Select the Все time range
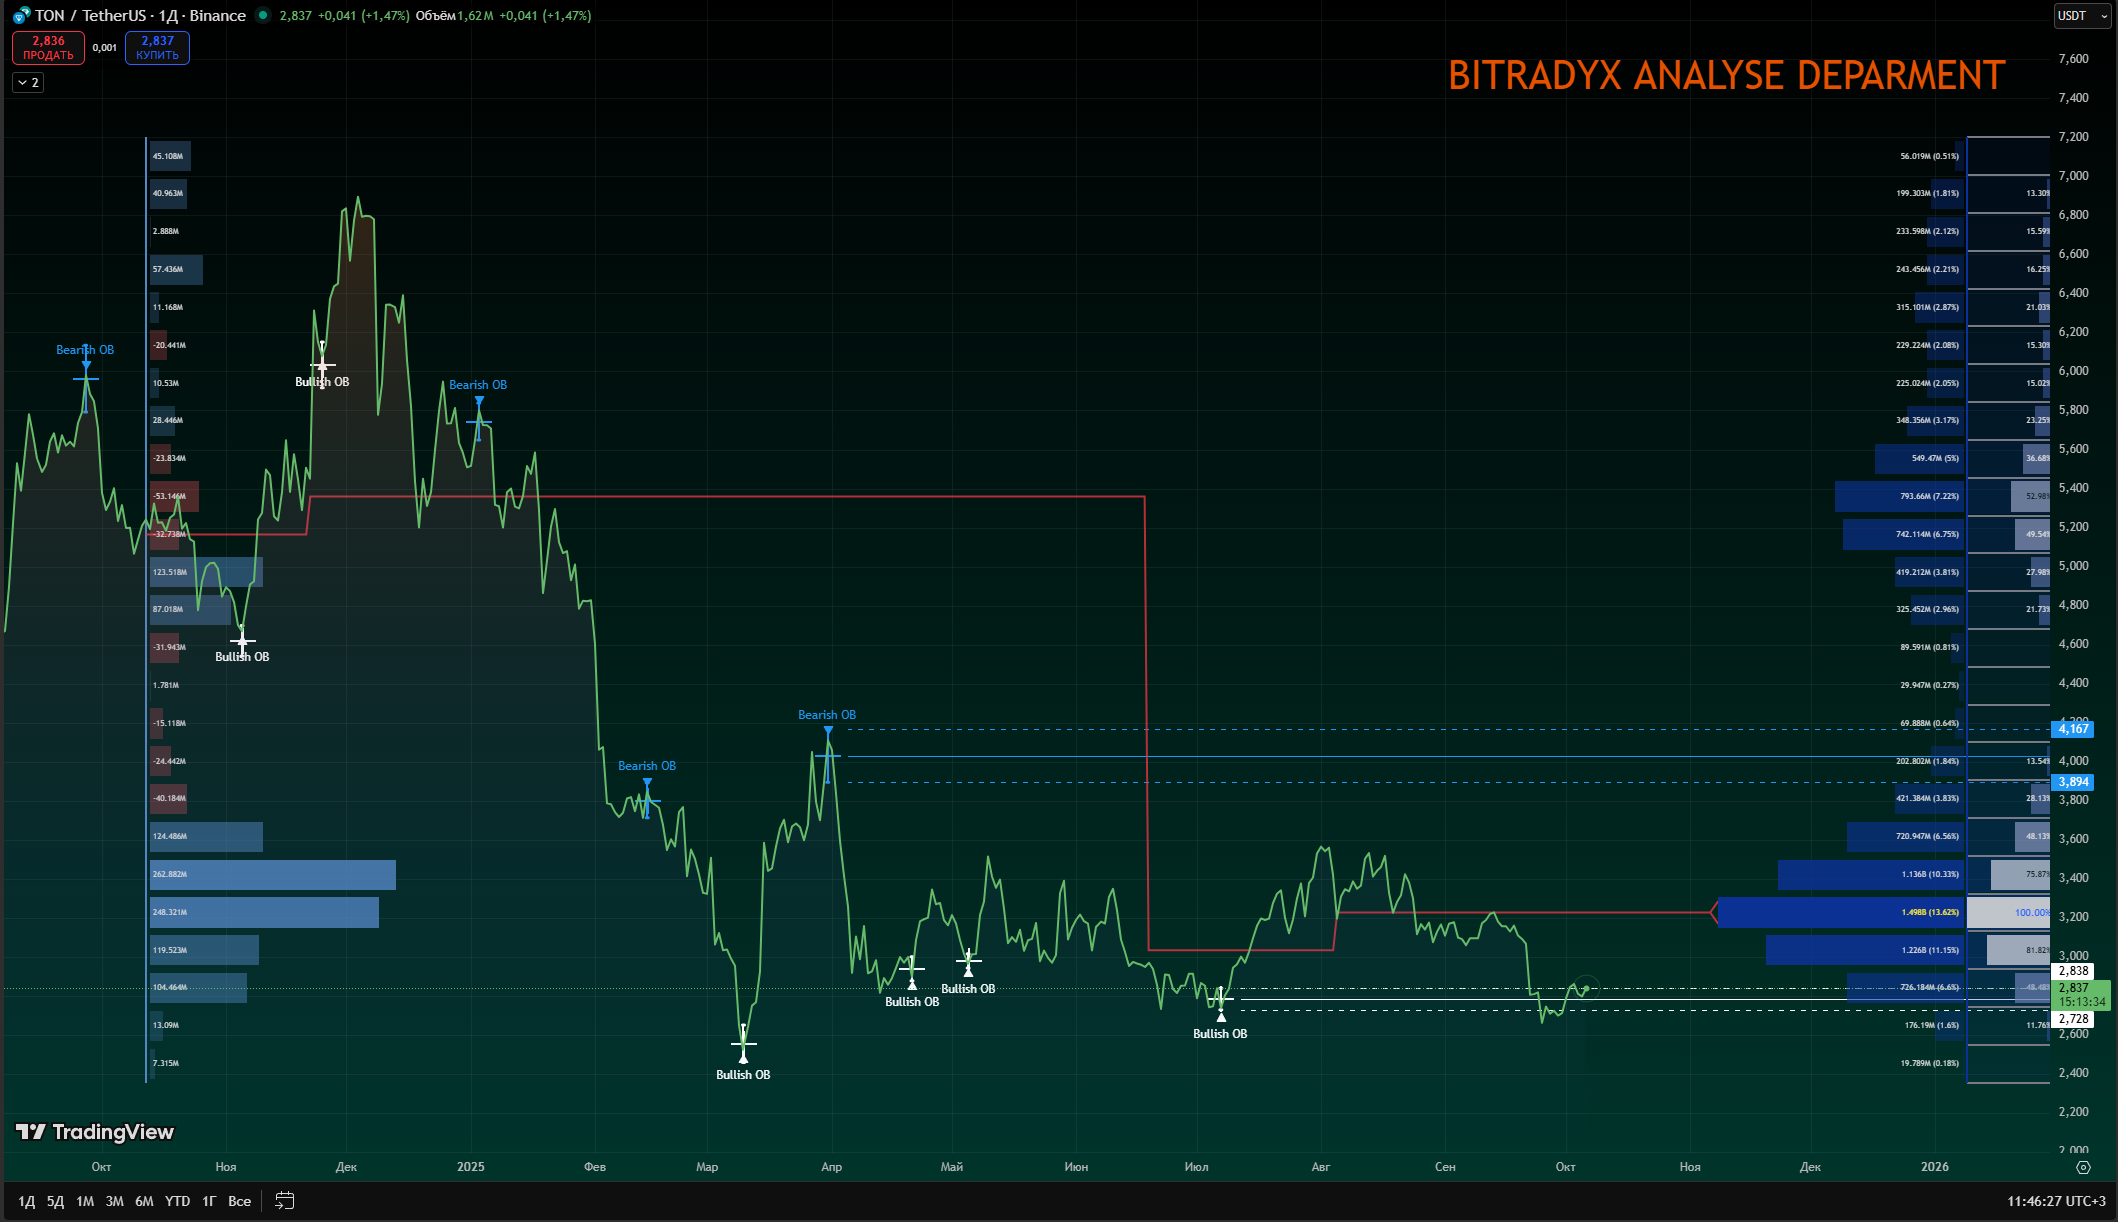This screenshot has height=1222, width=2118. point(240,1201)
